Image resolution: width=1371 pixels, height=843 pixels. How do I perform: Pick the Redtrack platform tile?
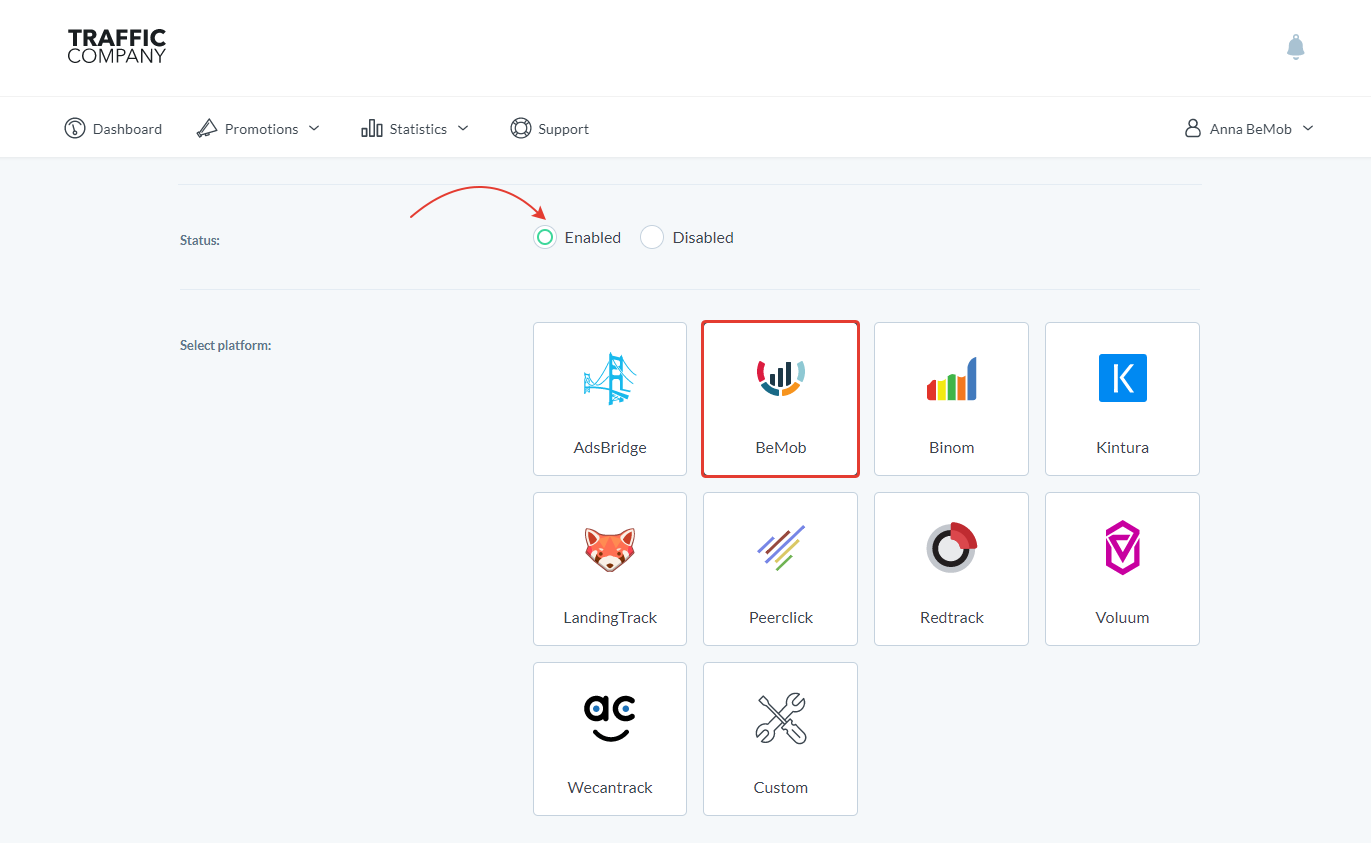click(x=951, y=569)
